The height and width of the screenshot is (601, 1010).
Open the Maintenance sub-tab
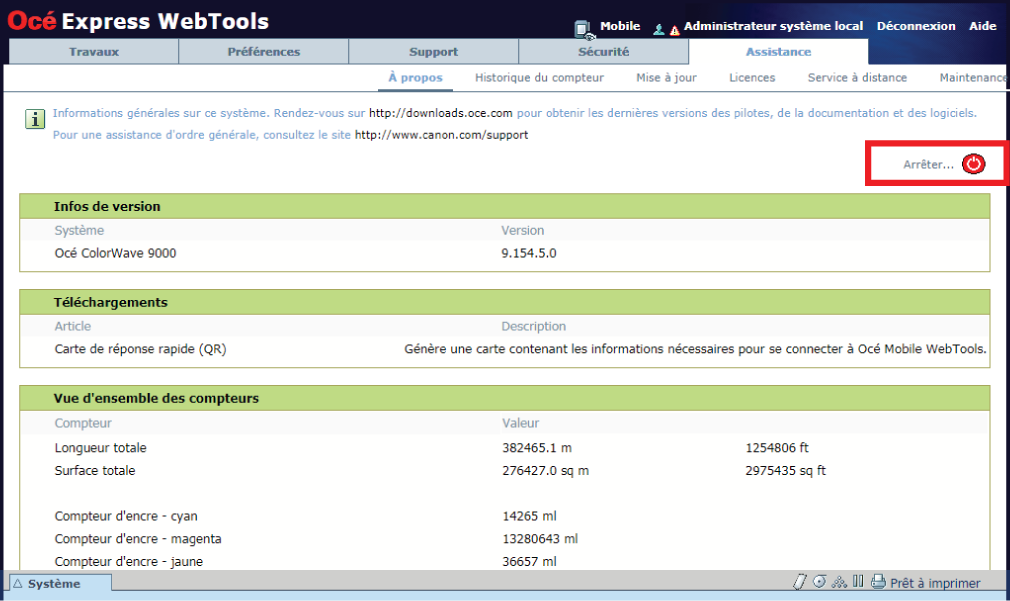pos(973,77)
